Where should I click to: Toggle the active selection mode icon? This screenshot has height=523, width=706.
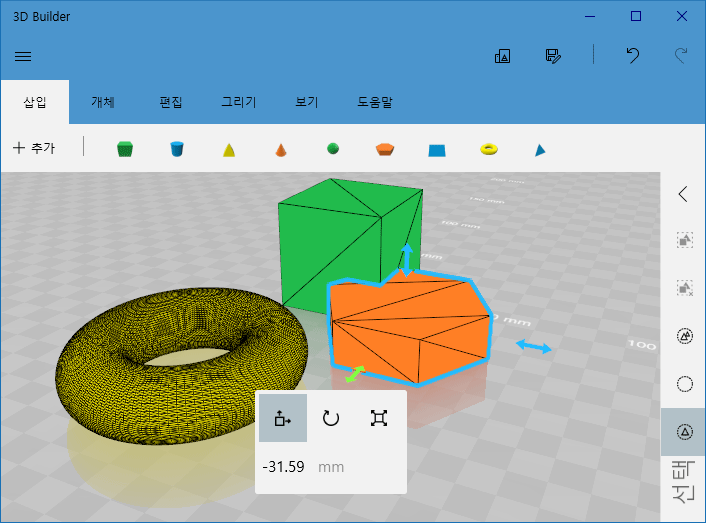pos(685,432)
